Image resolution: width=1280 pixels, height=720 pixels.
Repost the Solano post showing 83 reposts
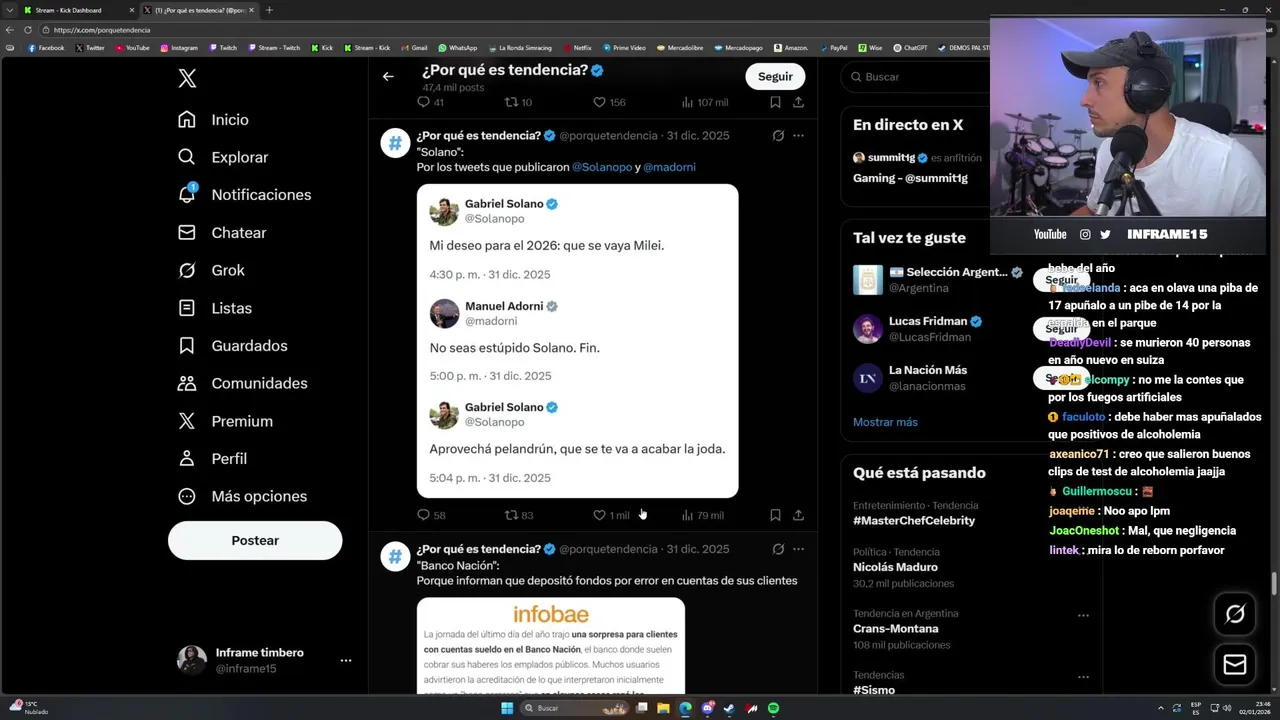[x=519, y=515]
